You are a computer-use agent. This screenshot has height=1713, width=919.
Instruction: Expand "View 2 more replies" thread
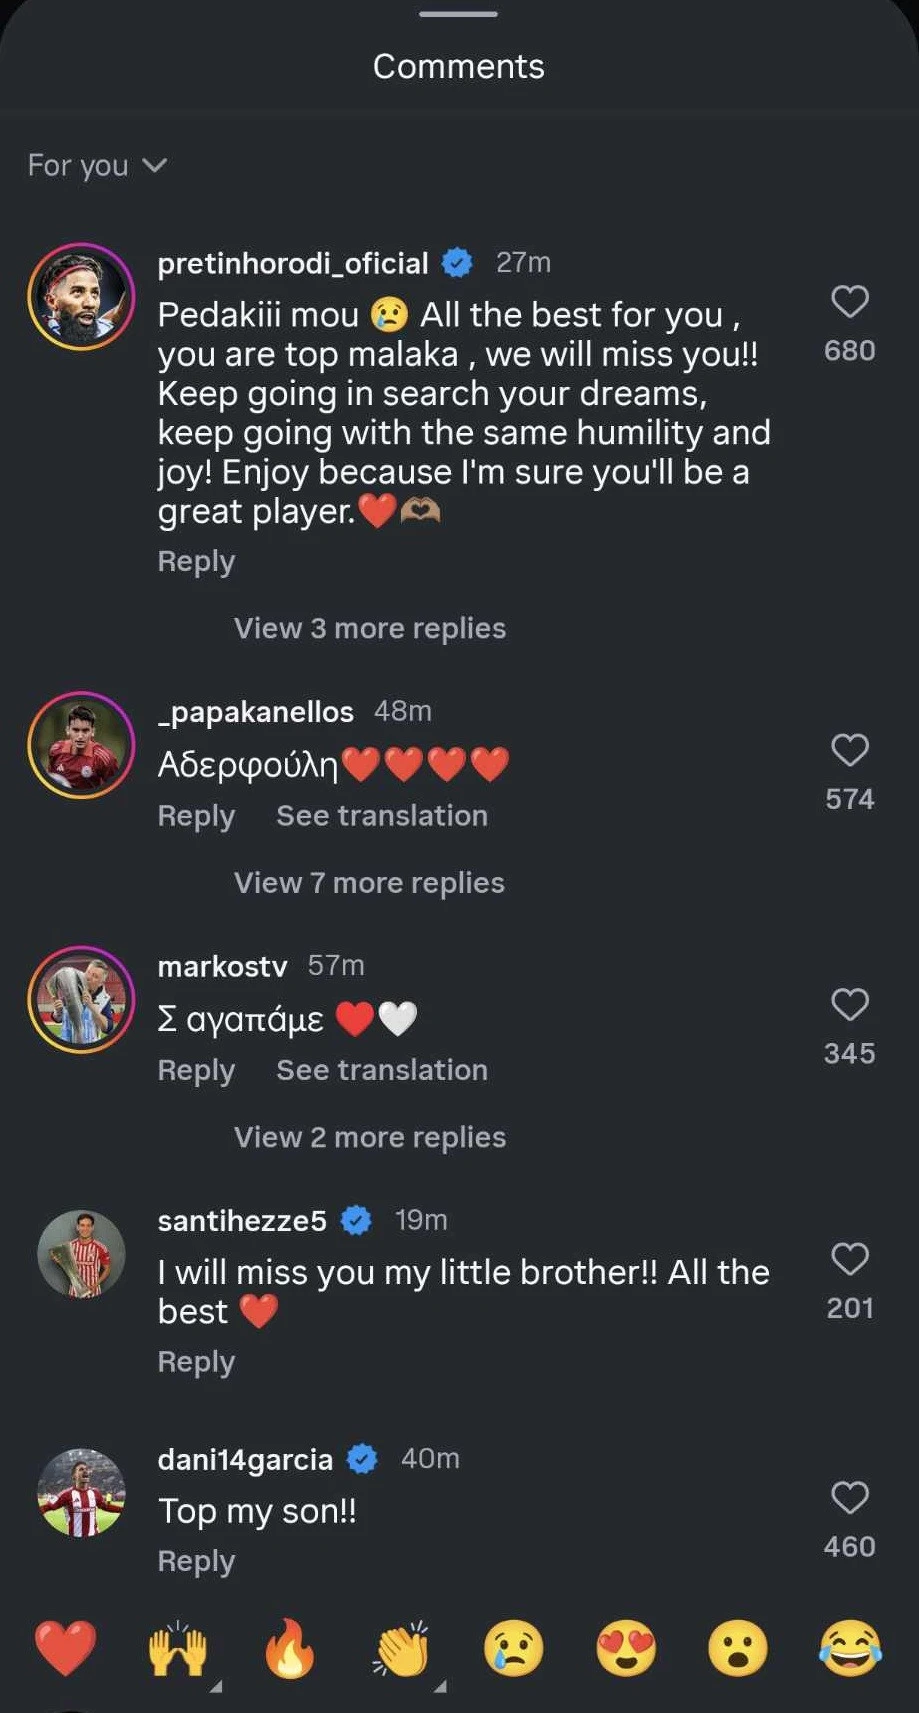[369, 1137]
